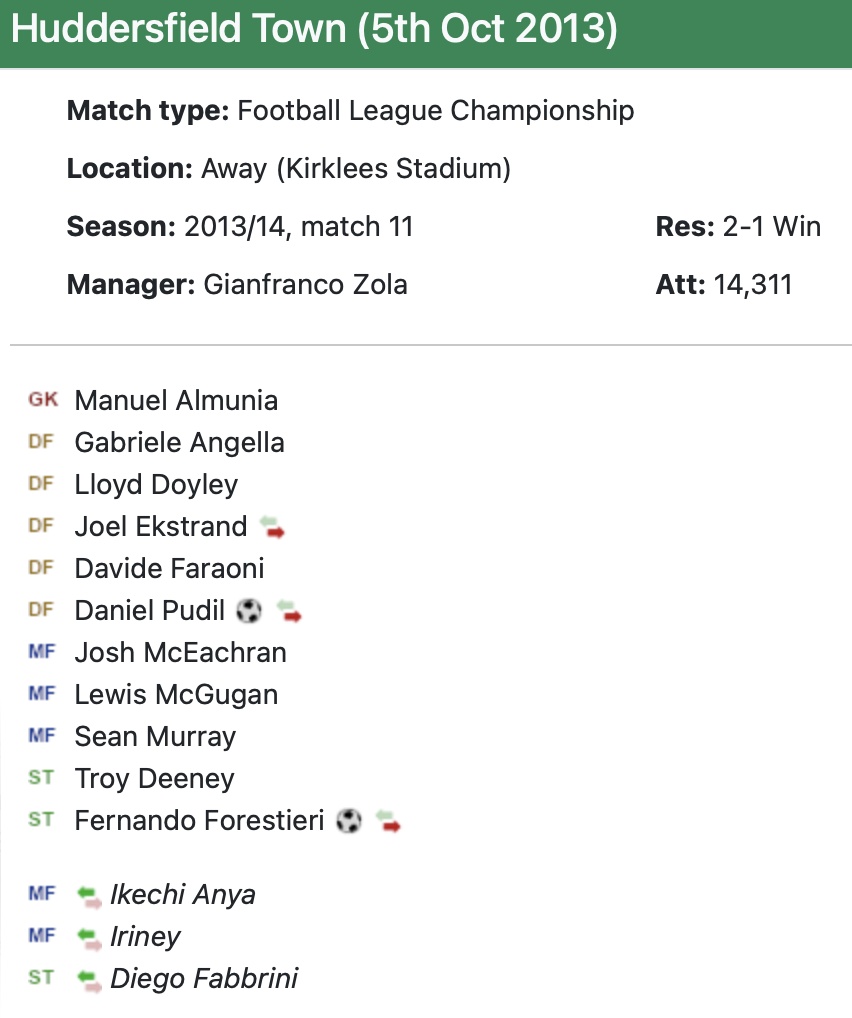Viewport: 852px width, 1018px height.
Task: Click the substituted-on arrow before Ikechi Anya
Action: coord(90,895)
